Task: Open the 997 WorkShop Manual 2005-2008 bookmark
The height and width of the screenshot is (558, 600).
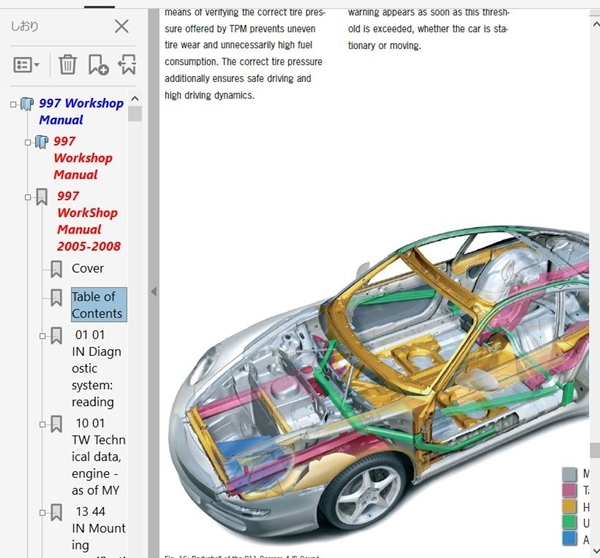Action: coord(88,221)
